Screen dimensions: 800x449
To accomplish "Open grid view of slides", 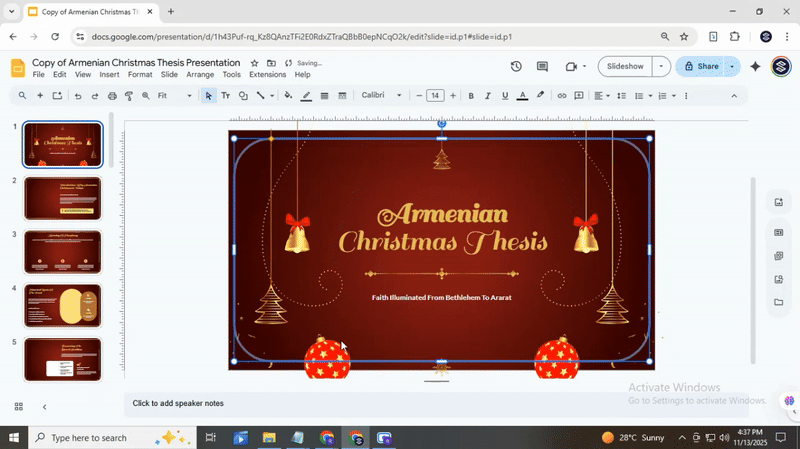I will (x=18, y=406).
